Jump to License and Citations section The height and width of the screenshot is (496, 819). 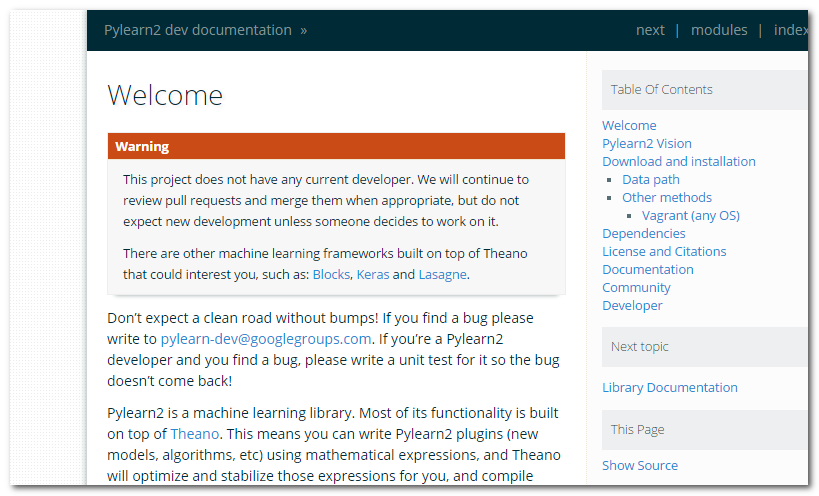pyautogui.click(x=664, y=252)
